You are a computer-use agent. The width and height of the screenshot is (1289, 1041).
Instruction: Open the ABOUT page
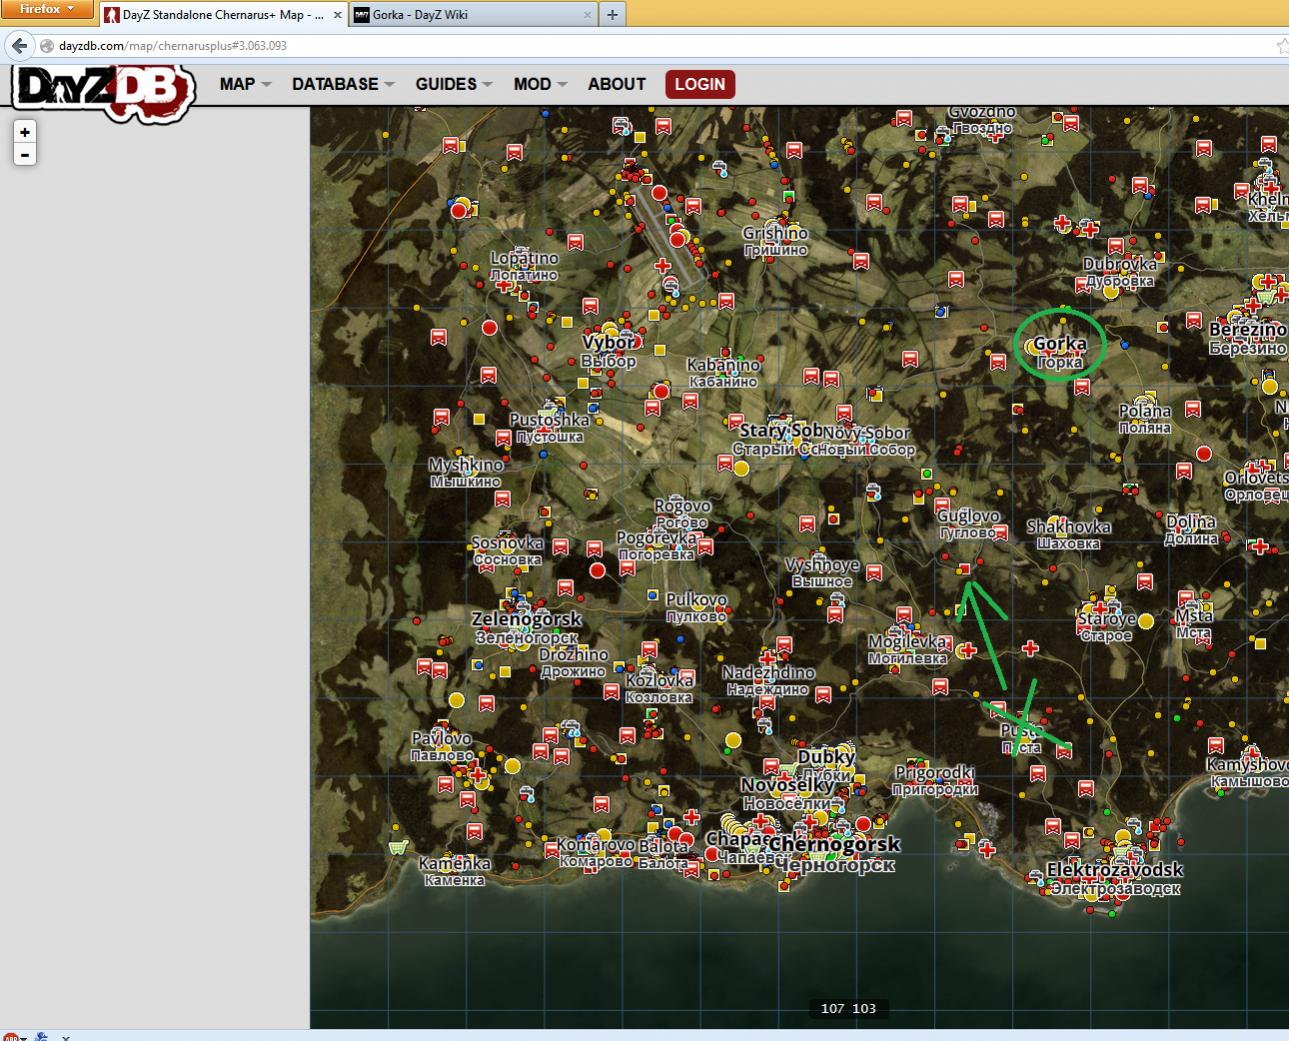tap(616, 84)
